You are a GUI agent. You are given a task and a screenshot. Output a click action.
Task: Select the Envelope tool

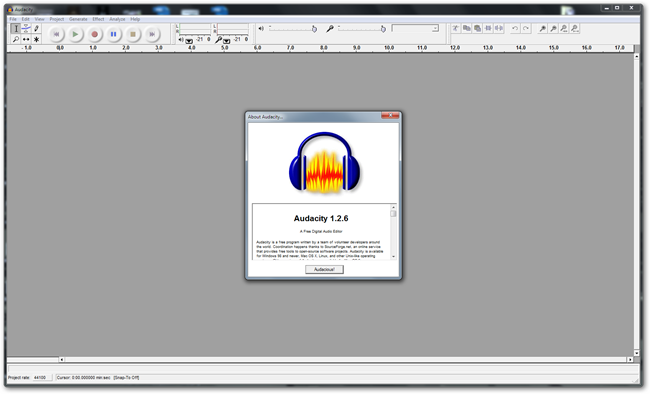point(26,28)
